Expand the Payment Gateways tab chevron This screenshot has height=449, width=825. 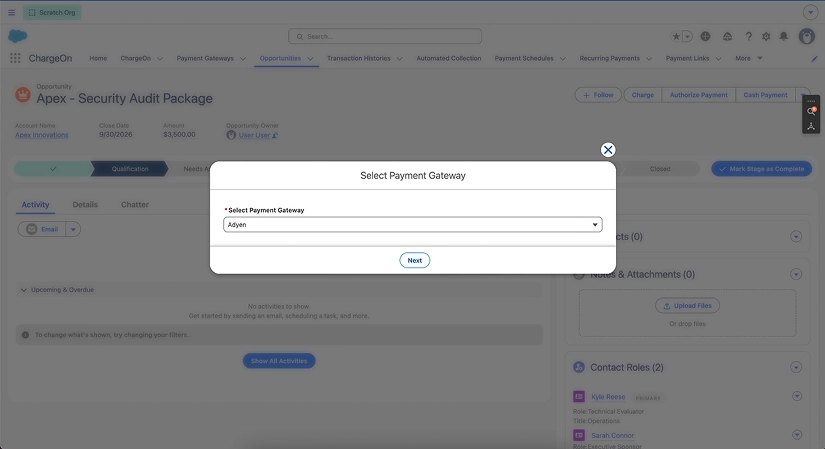[x=243, y=58]
